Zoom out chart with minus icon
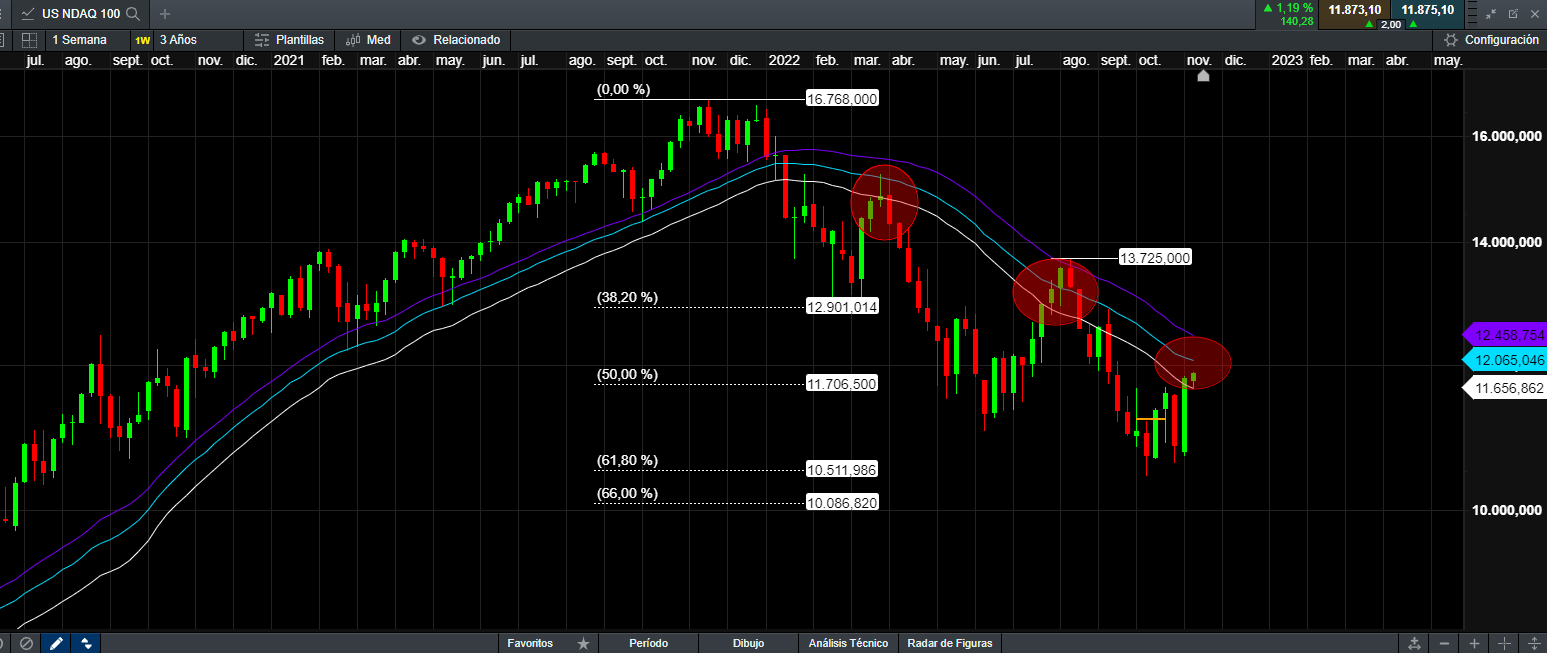Screen dimensions: 1547x653 click(1445, 643)
